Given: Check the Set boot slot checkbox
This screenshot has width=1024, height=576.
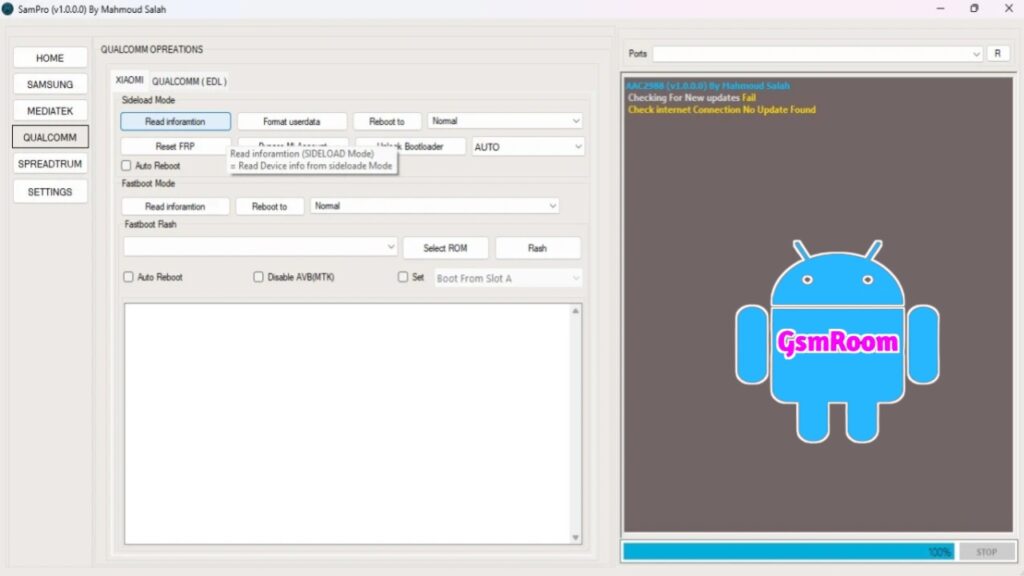Looking at the screenshot, I should [x=404, y=277].
